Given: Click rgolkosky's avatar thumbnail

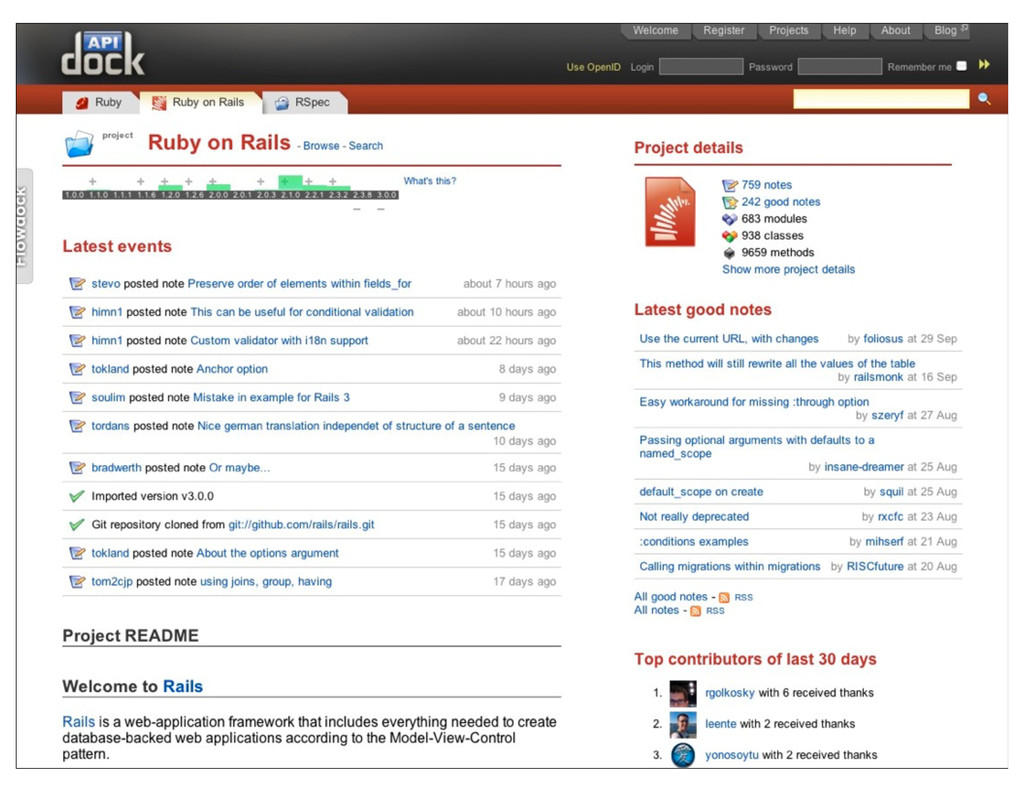Looking at the screenshot, I should pos(683,693).
